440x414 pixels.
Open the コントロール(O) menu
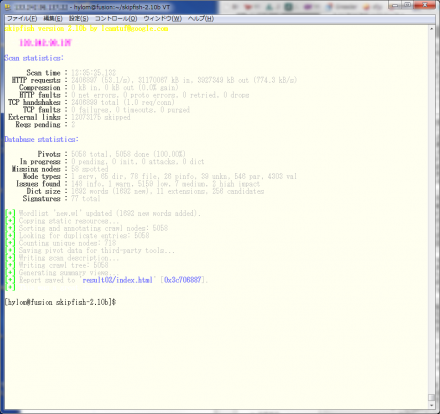pos(116,19)
